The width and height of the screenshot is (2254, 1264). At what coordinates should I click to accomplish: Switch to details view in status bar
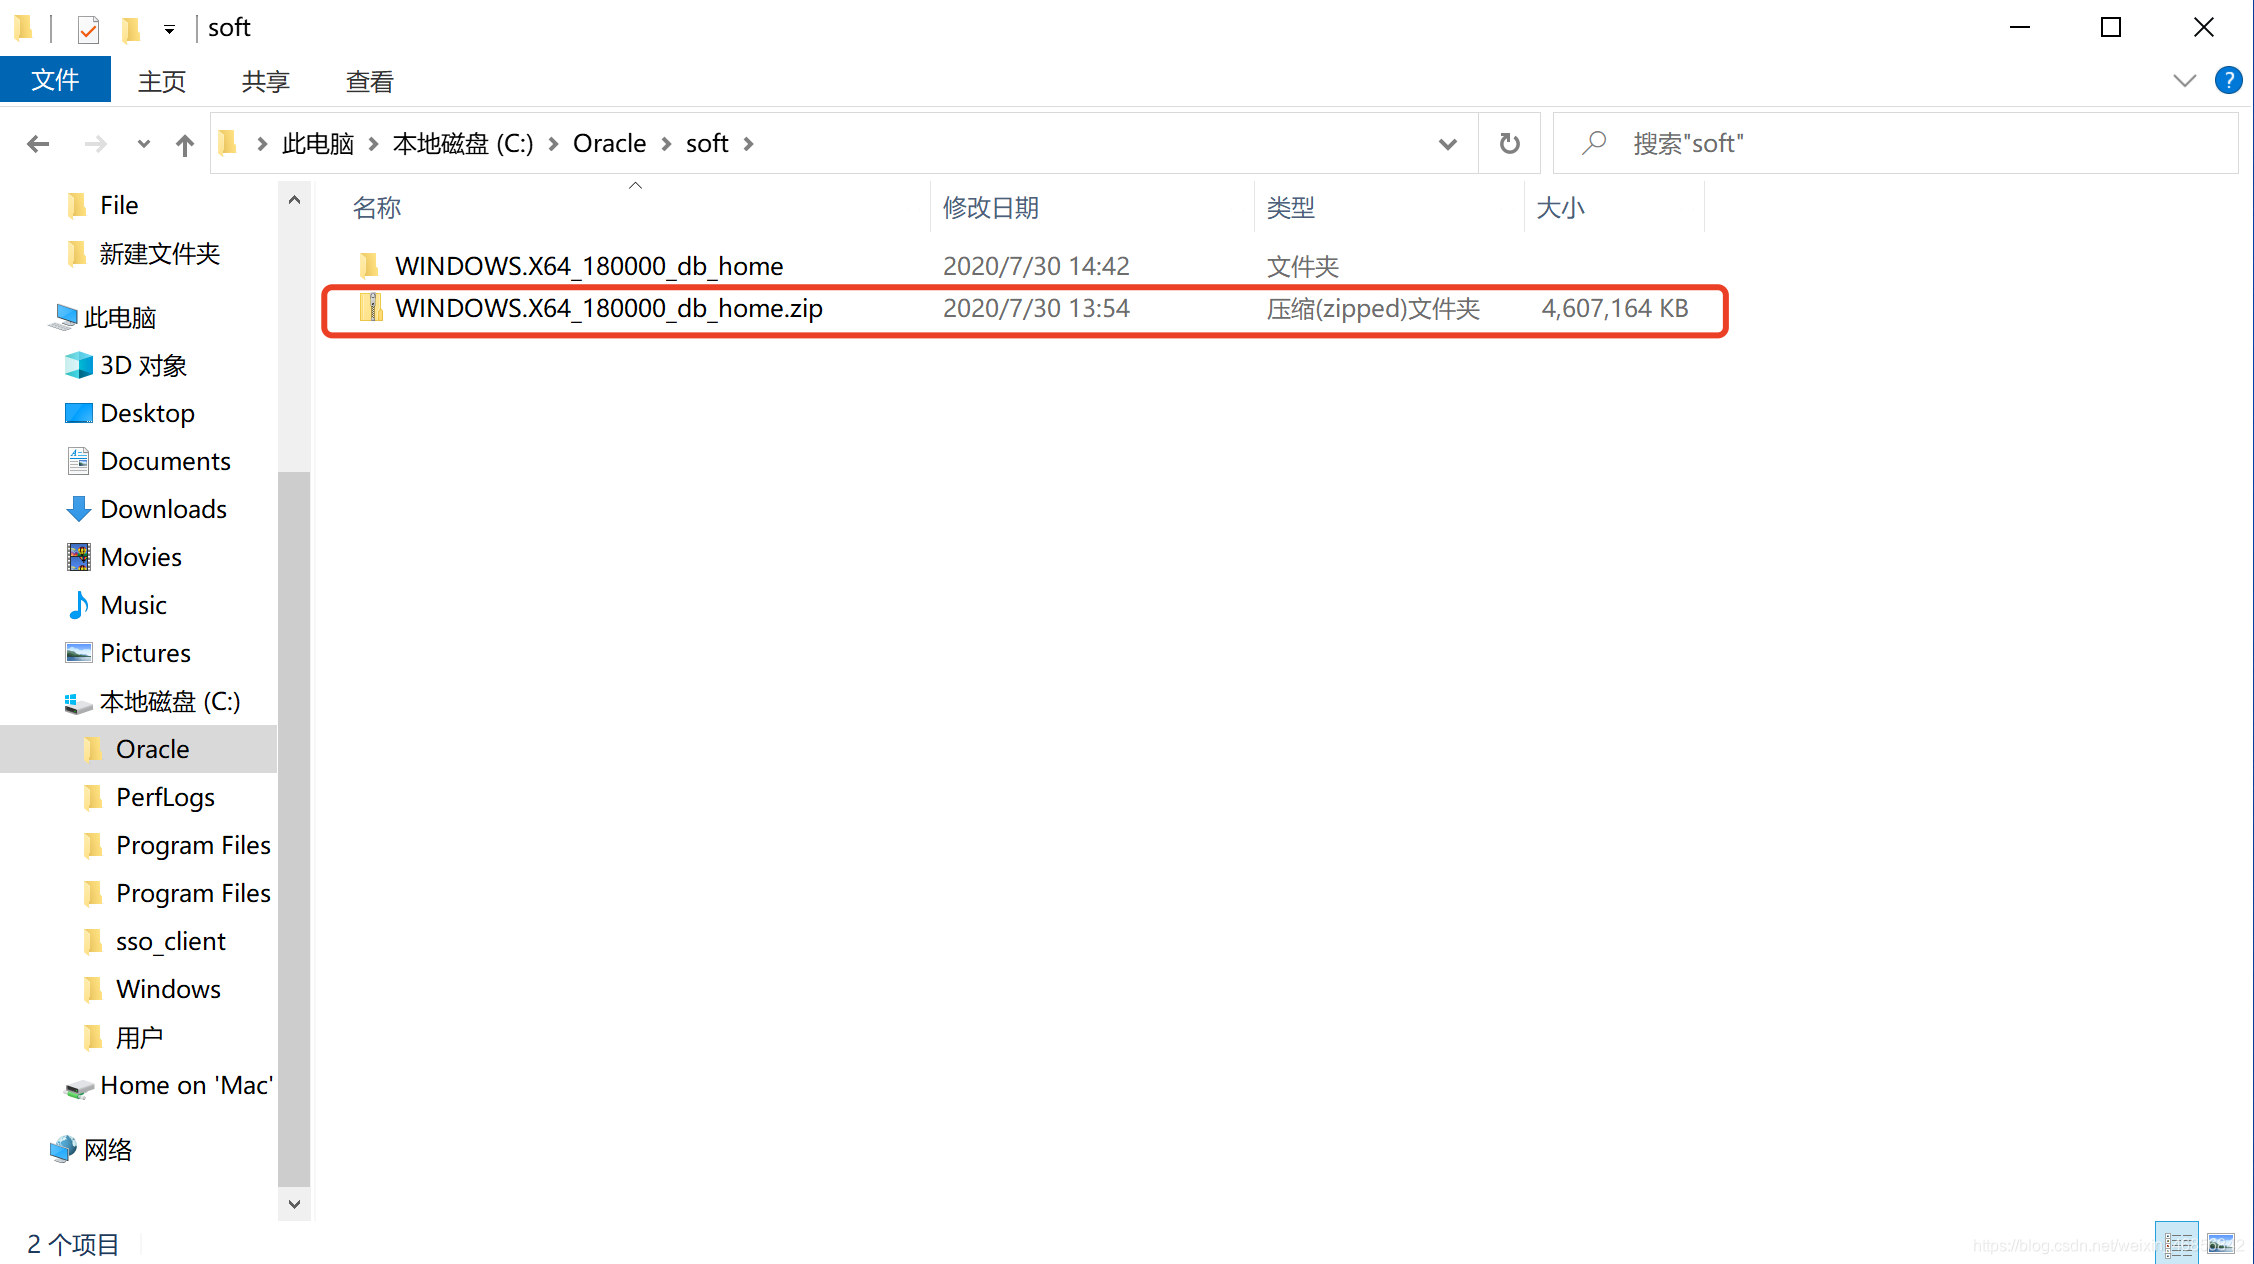point(2177,1243)
